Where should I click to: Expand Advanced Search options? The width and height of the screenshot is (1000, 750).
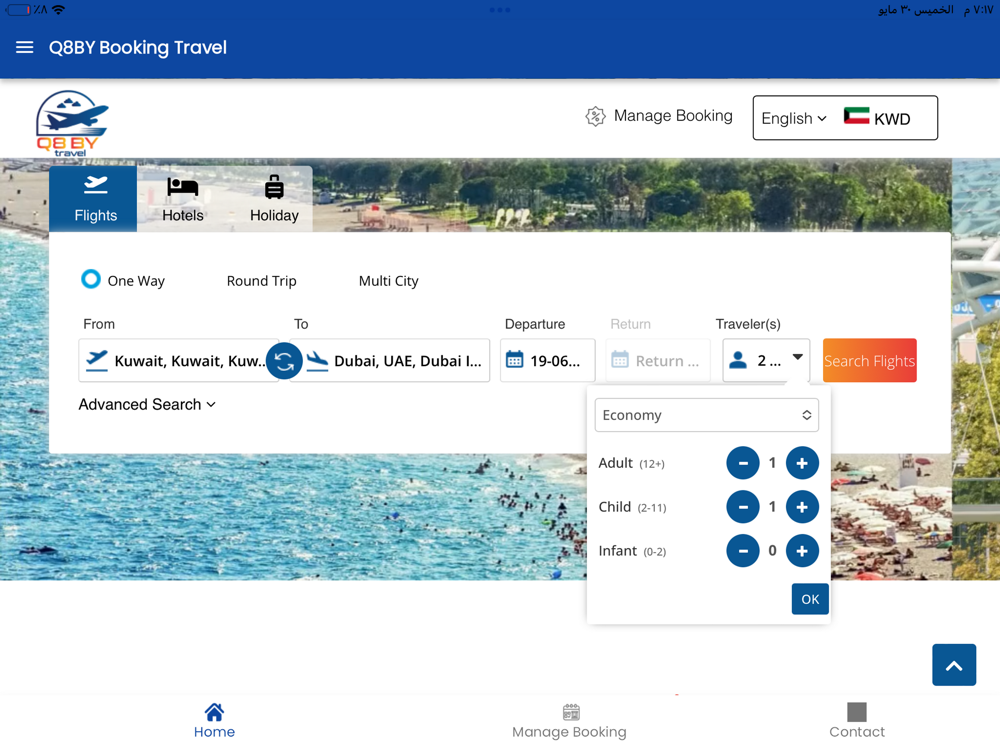(147, 404)
